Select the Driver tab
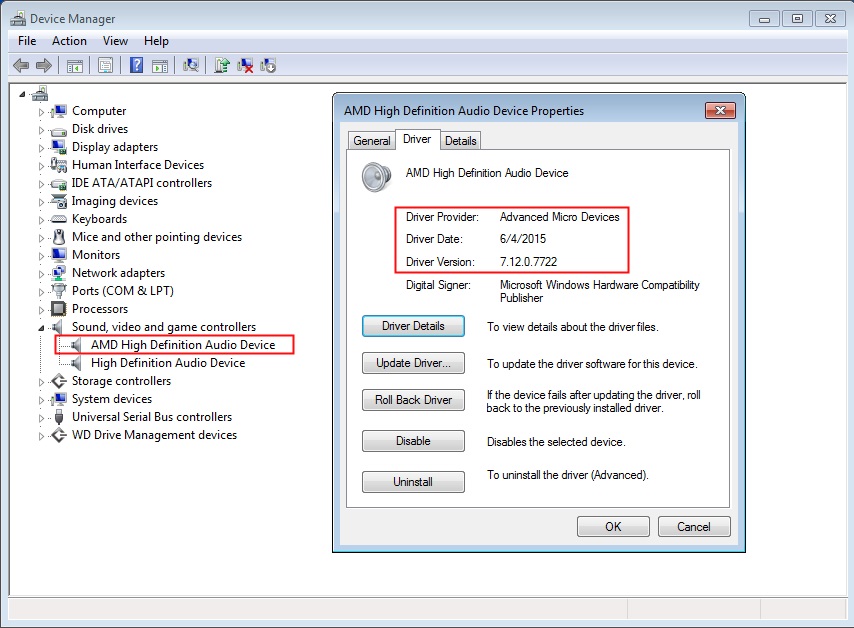 point(417,139)
